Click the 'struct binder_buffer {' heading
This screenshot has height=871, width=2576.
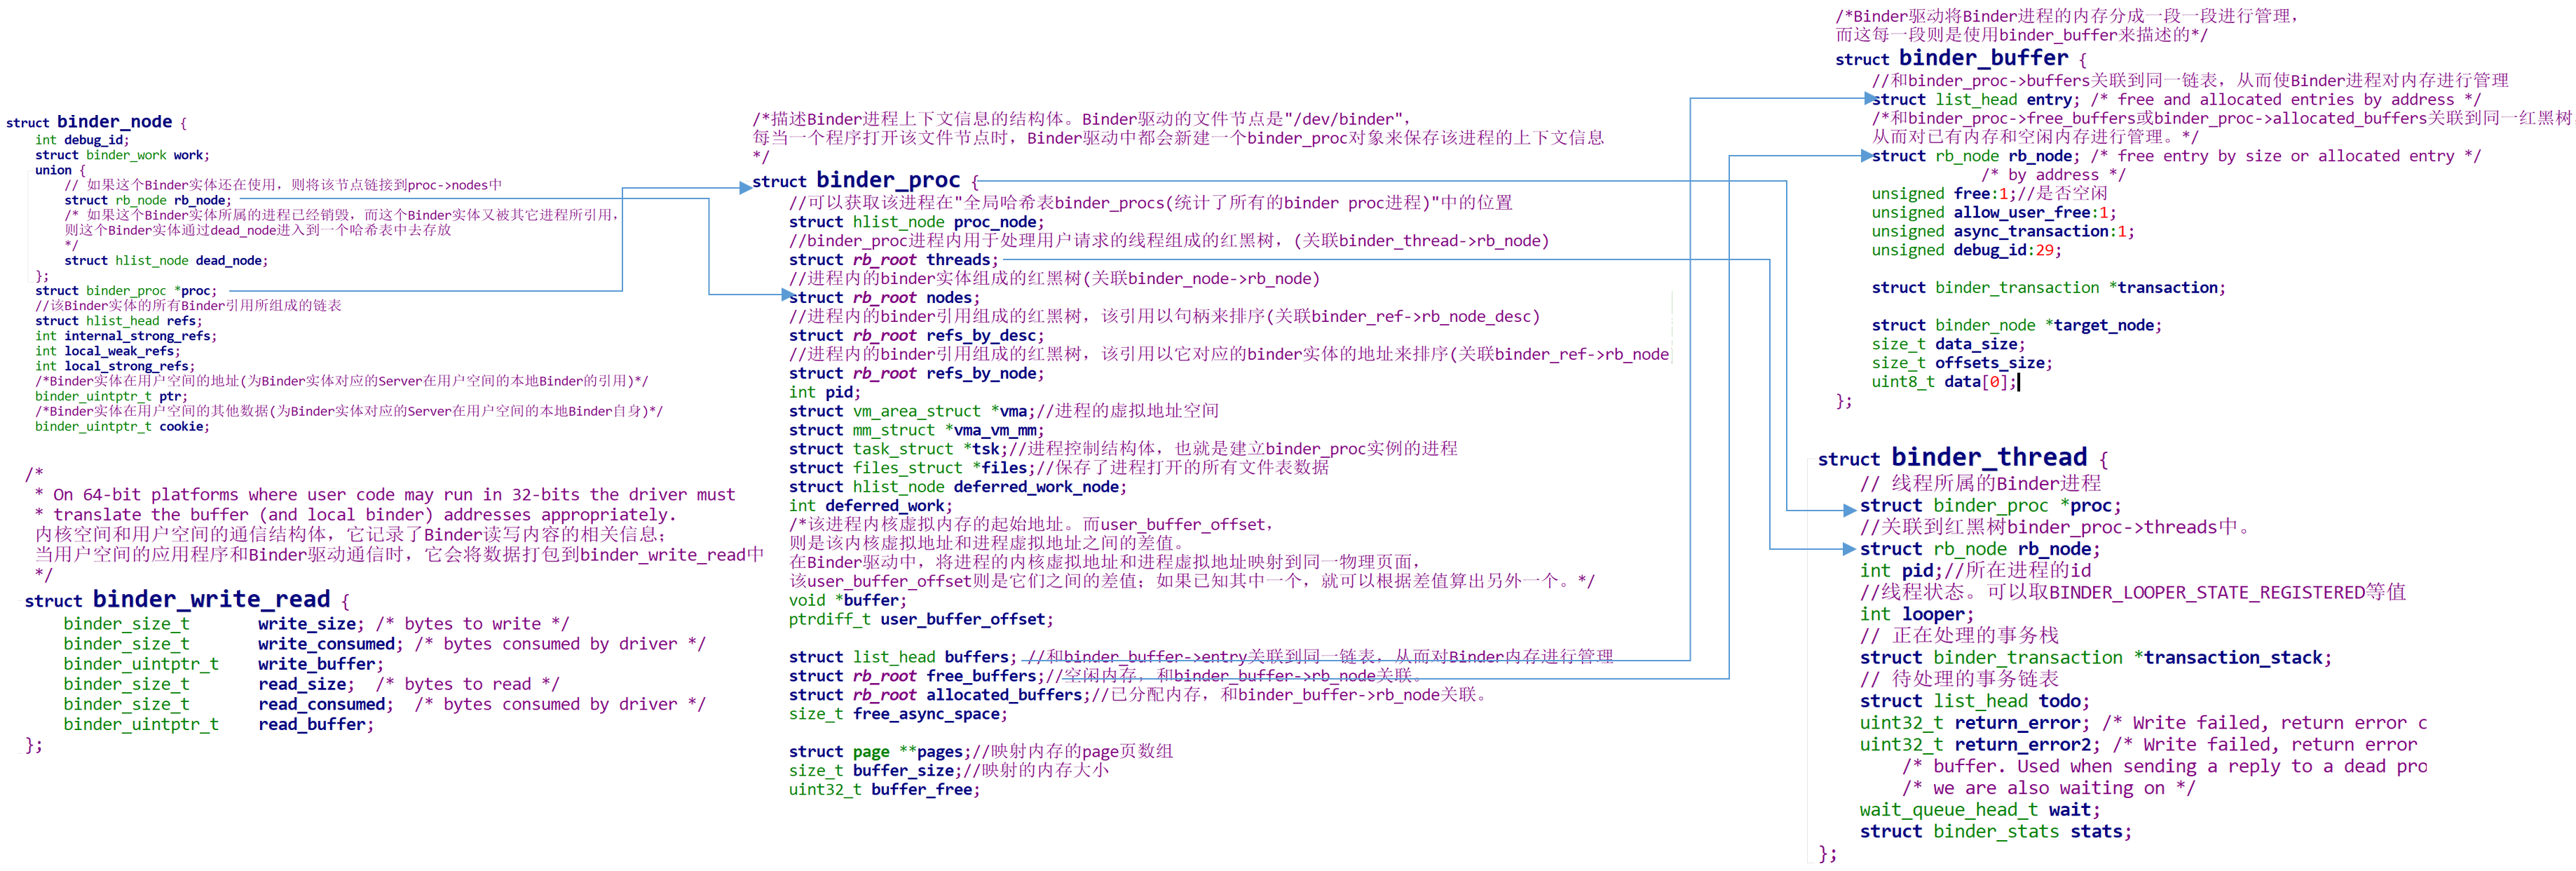point(1961,59)
